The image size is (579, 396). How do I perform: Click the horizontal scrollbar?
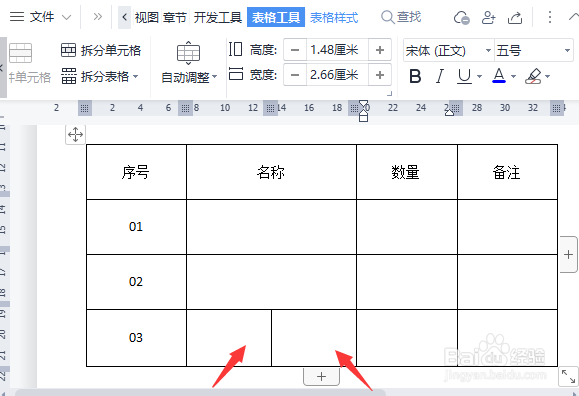point(200,392)
